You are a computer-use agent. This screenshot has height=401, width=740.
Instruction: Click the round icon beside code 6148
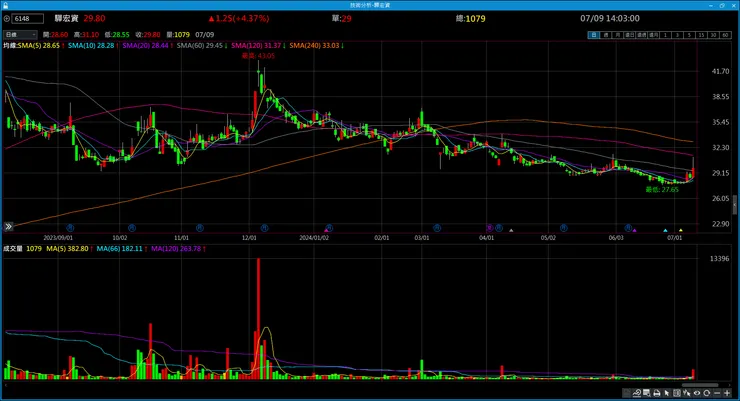tap(7, 19)
